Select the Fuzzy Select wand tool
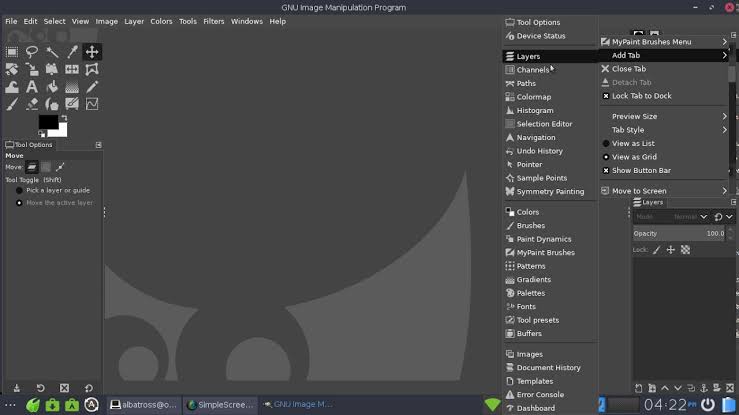Viewport: 739px width, 415px height. 52,52
